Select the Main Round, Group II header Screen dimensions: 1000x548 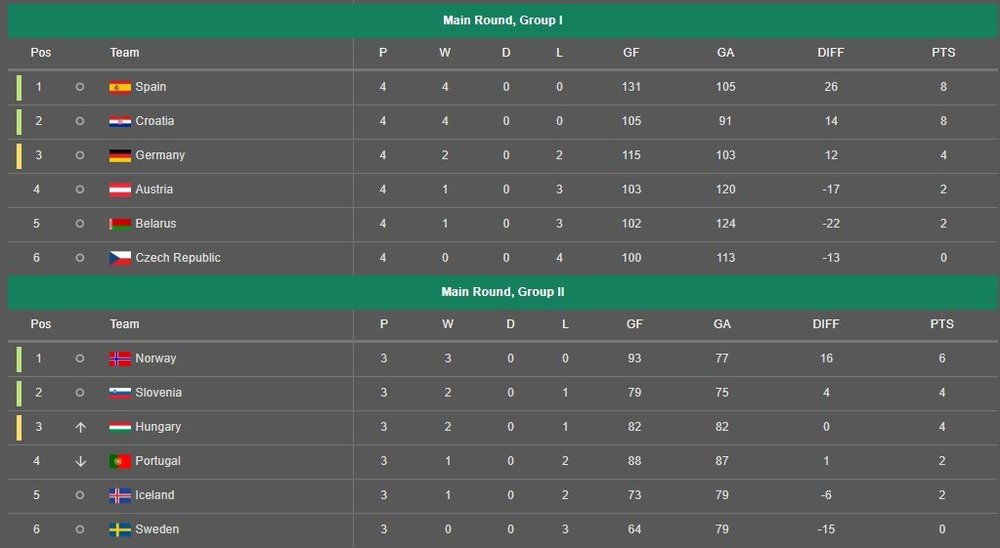click(x=503, y=292)
